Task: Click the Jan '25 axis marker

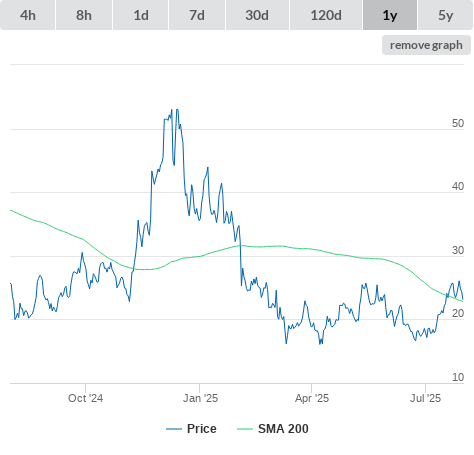Action: (x=200, y=398)
